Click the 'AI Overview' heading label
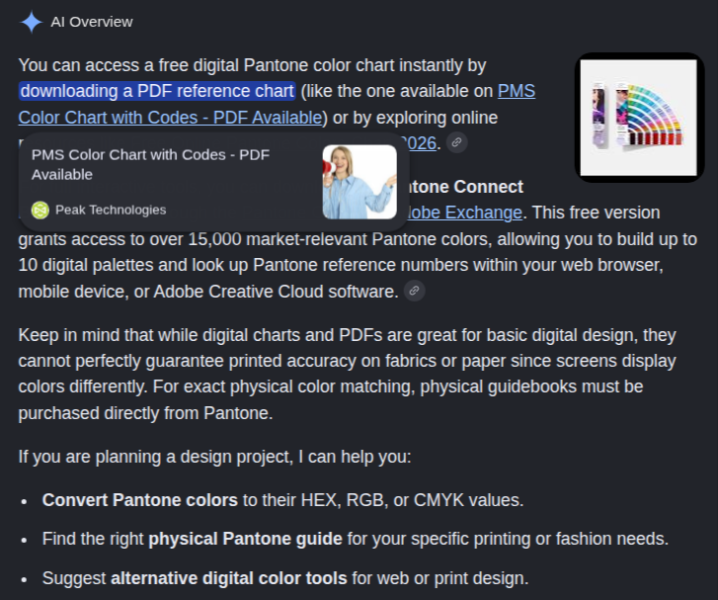718x600 pixels. 92,22
